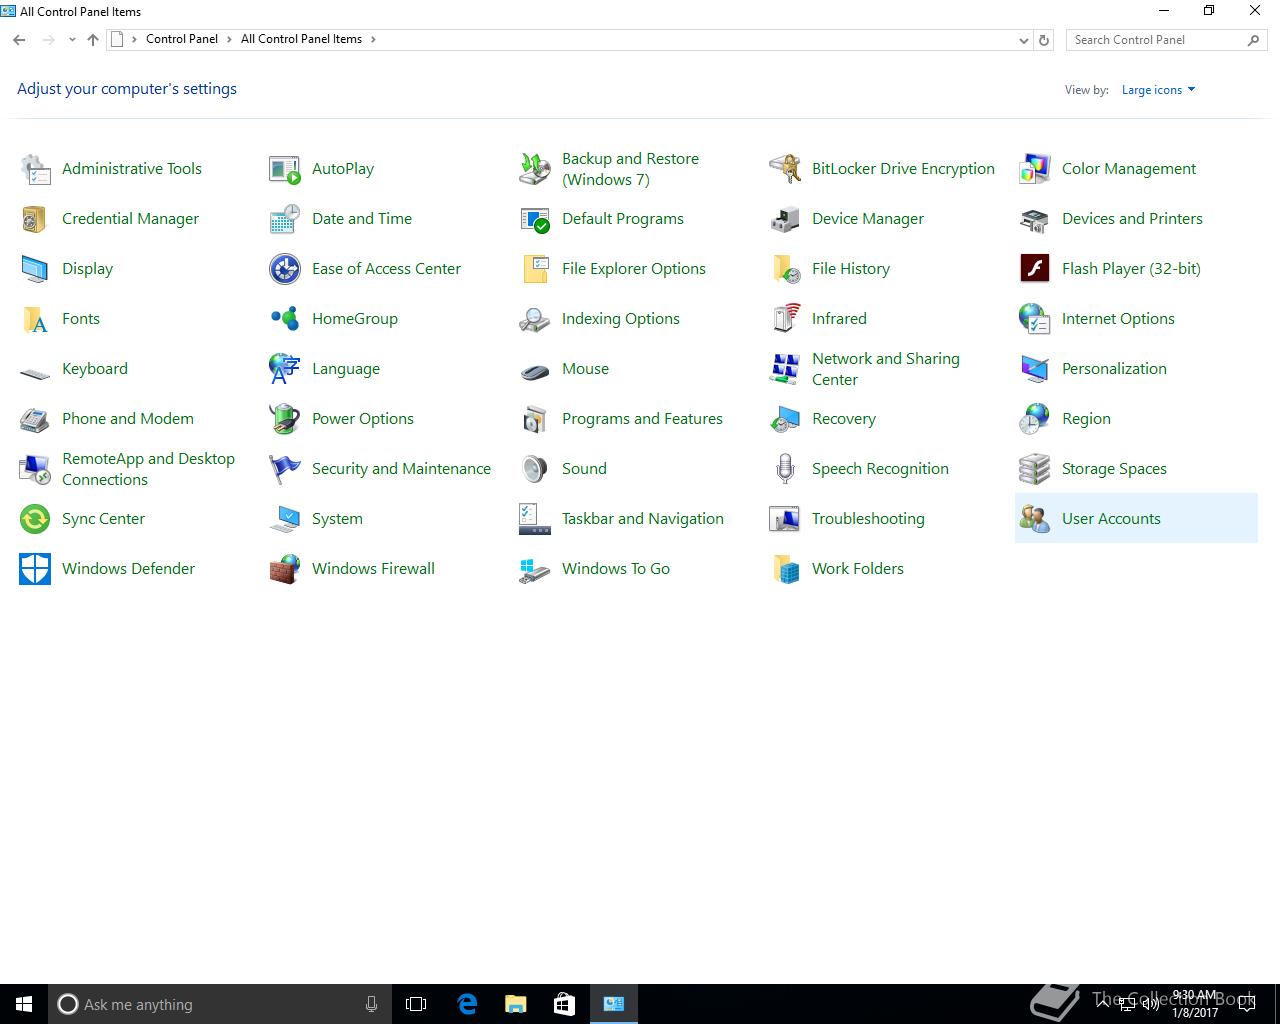This screenshot has height=1024, width=1280.
Task: Open the Devices and Printers icon
Action: (x=1035, y=219)
